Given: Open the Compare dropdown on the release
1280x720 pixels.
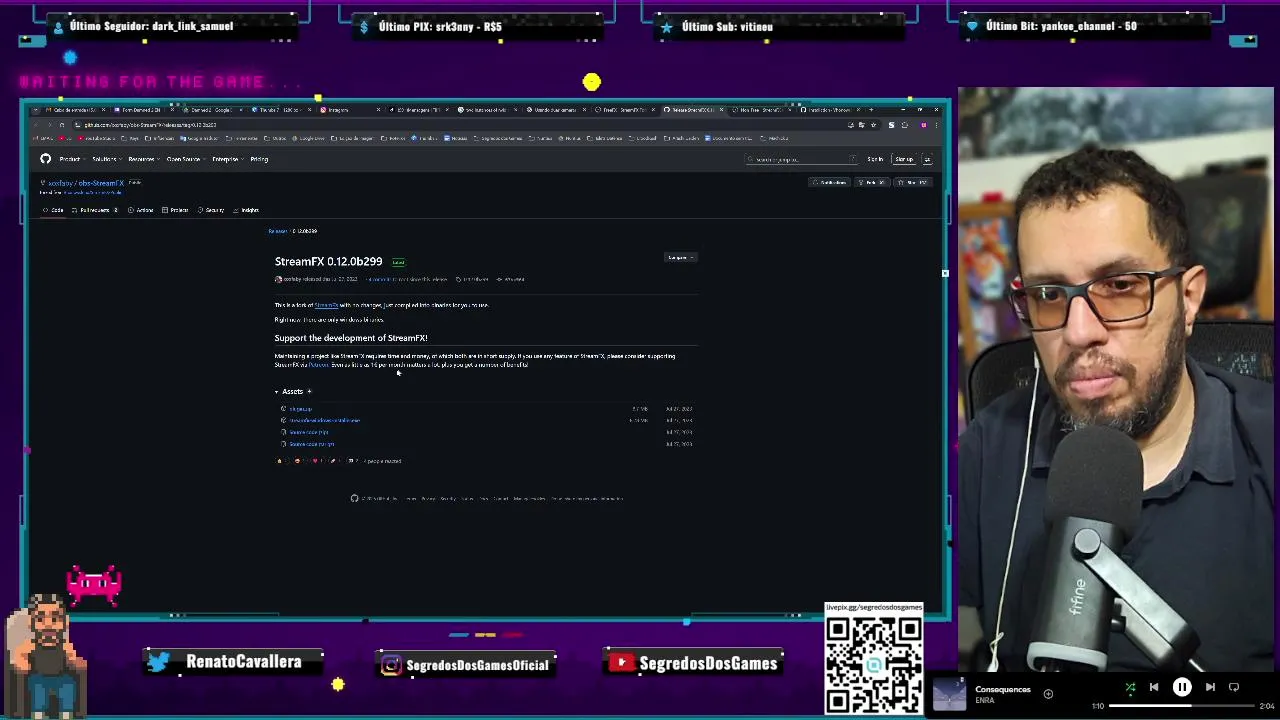Looking at the screenshot, I should 681,258.
